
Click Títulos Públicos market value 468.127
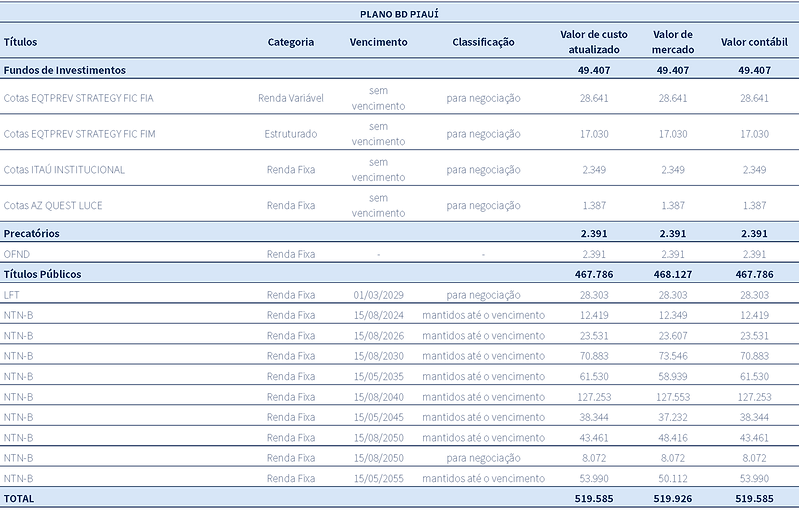pyautogui.click(x=673, y=274)
